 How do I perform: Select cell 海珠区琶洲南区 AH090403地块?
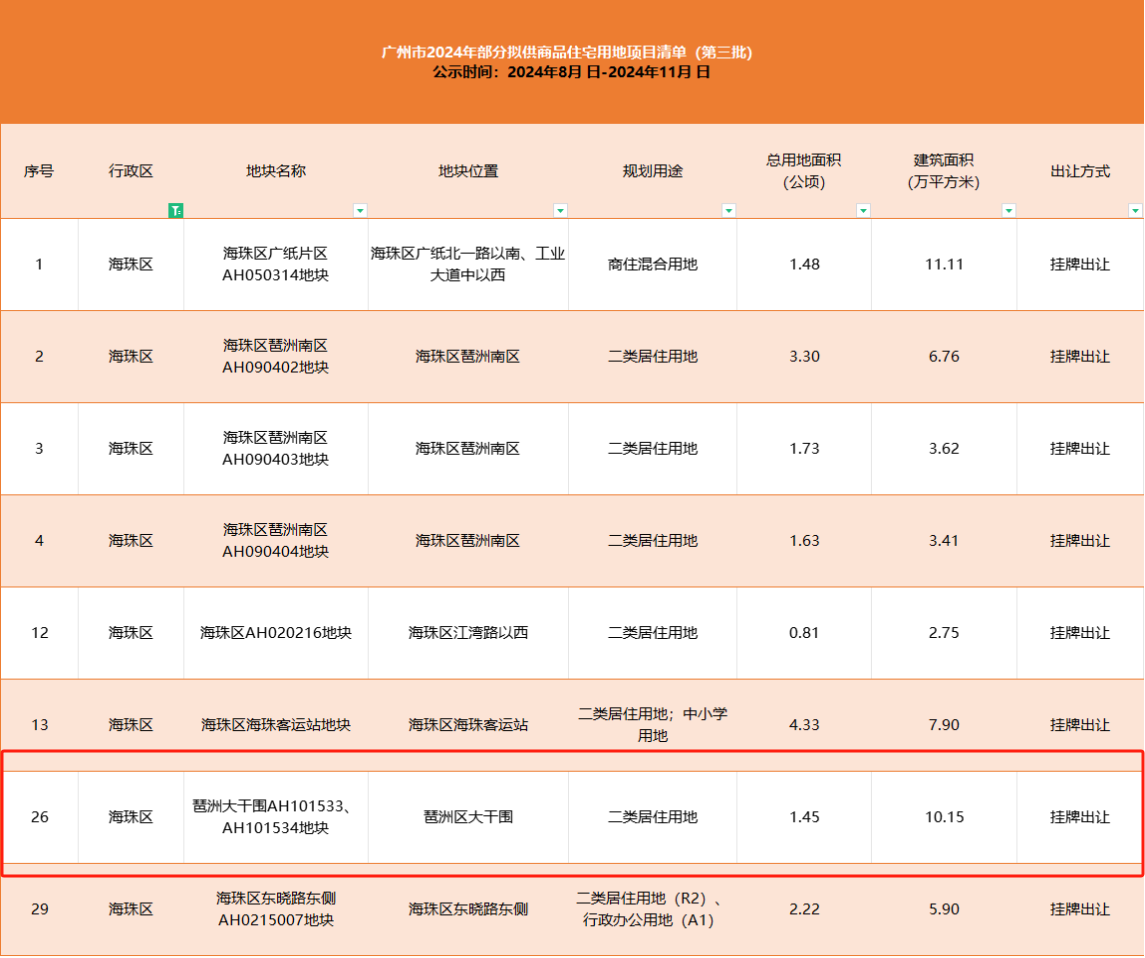coord(276,448)
